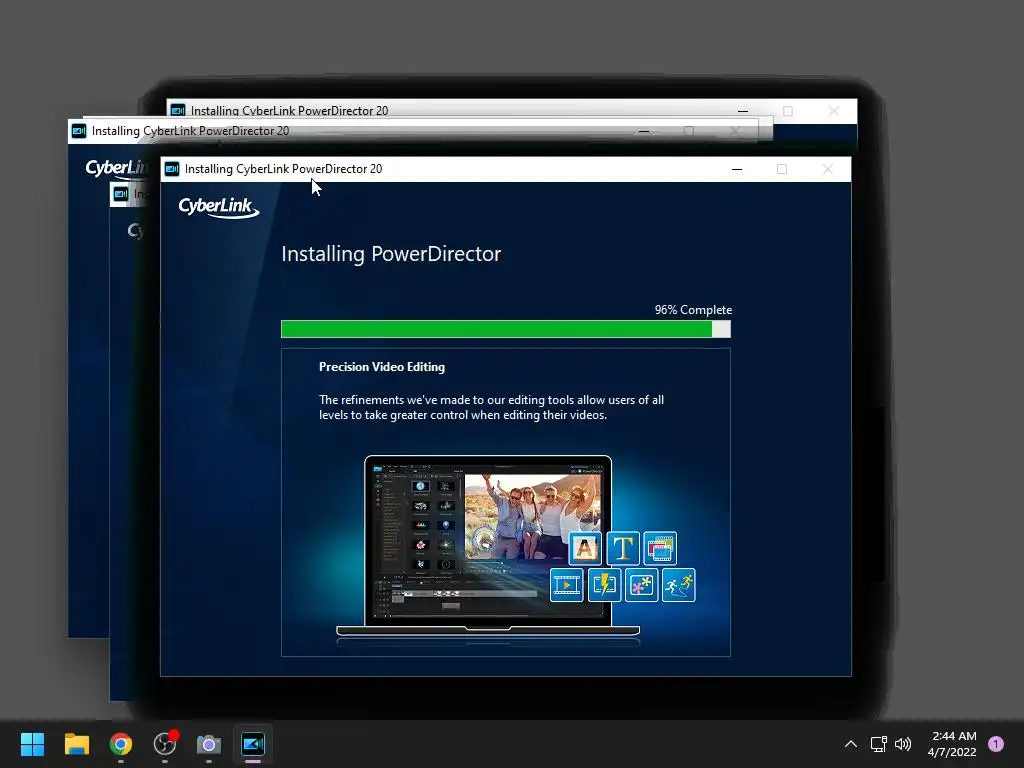
Task: Open the Windows Start menu
Action: 32,743
